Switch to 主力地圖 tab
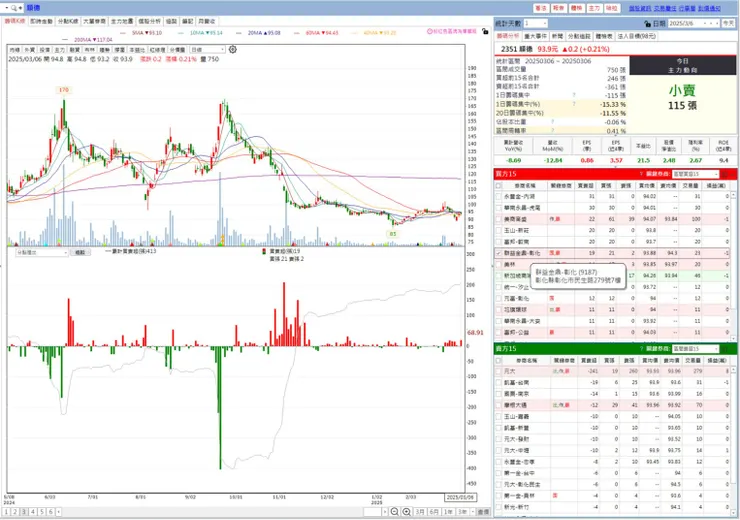This screenshot has height=520, width=740. pyautogui.click(x=122, y=21)
